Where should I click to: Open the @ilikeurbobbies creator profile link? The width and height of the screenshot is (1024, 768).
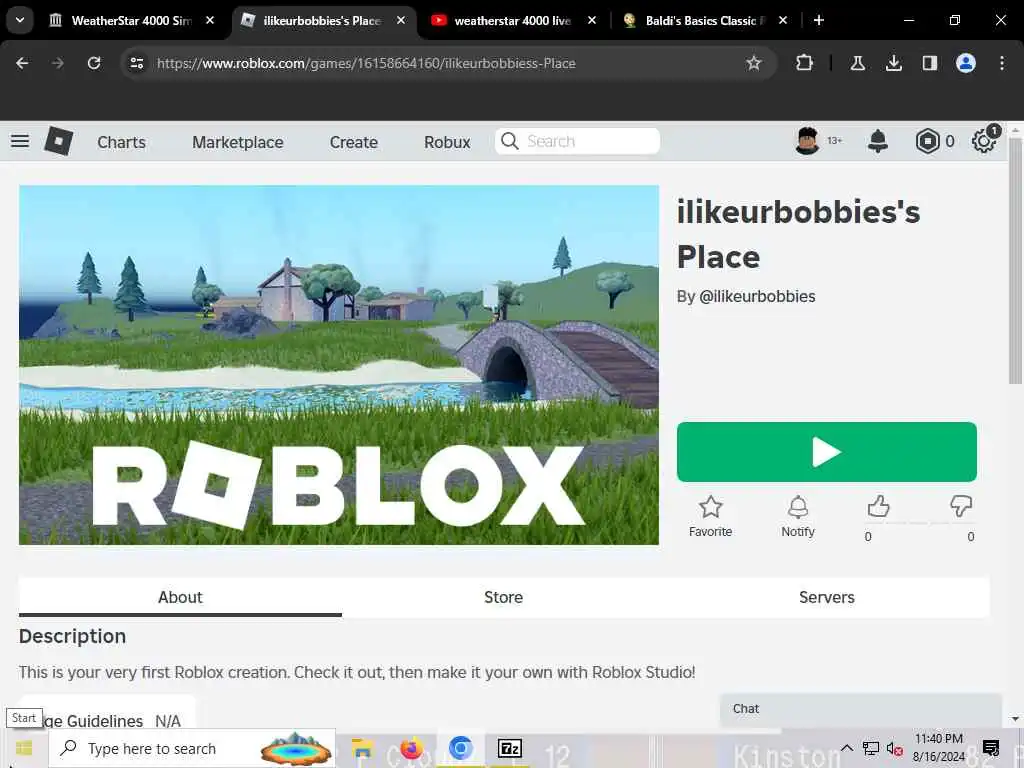pos(757,296)
